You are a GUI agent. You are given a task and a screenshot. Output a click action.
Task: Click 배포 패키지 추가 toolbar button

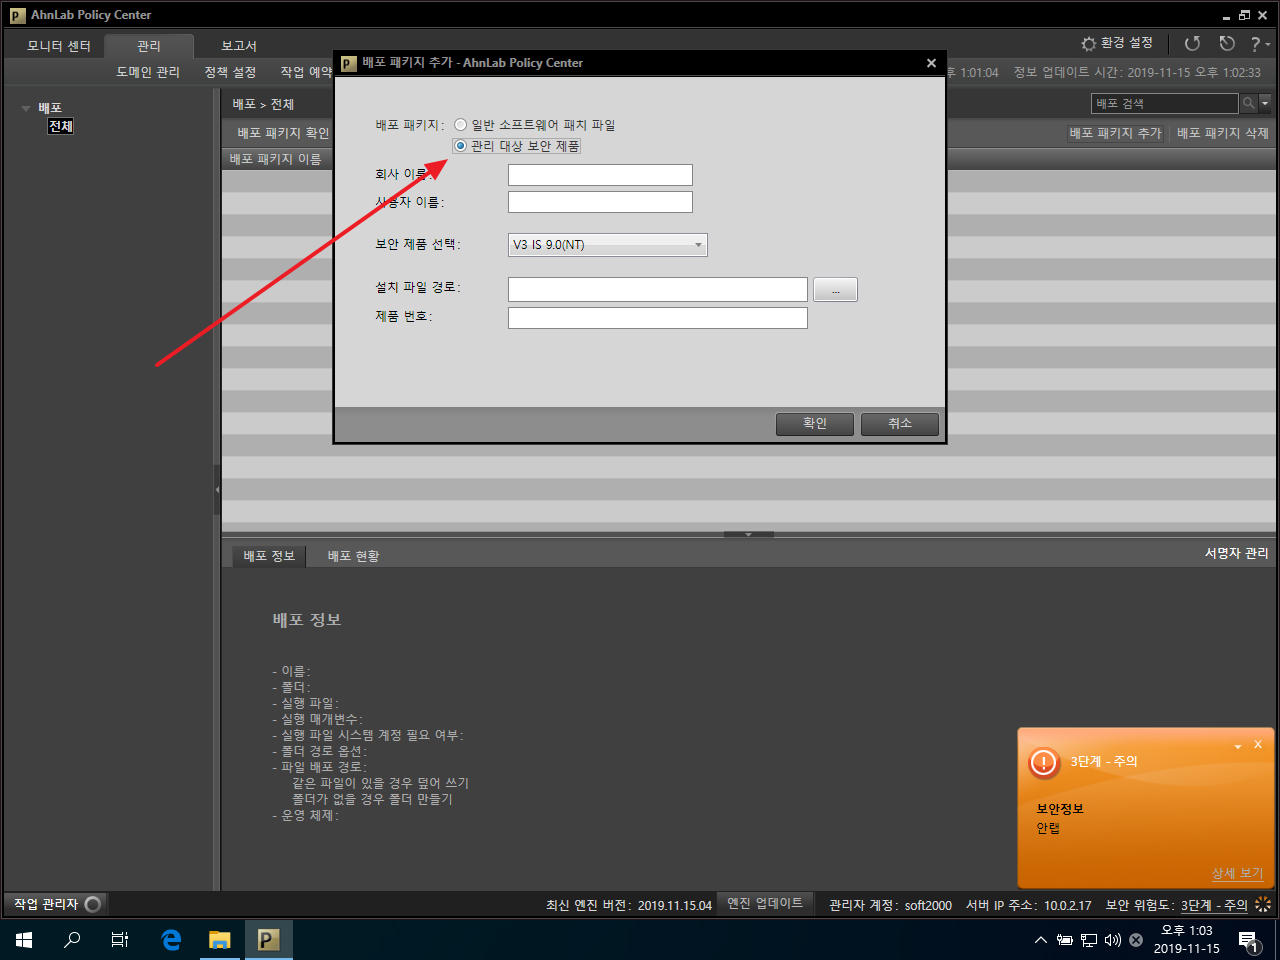coord(1115,133)
